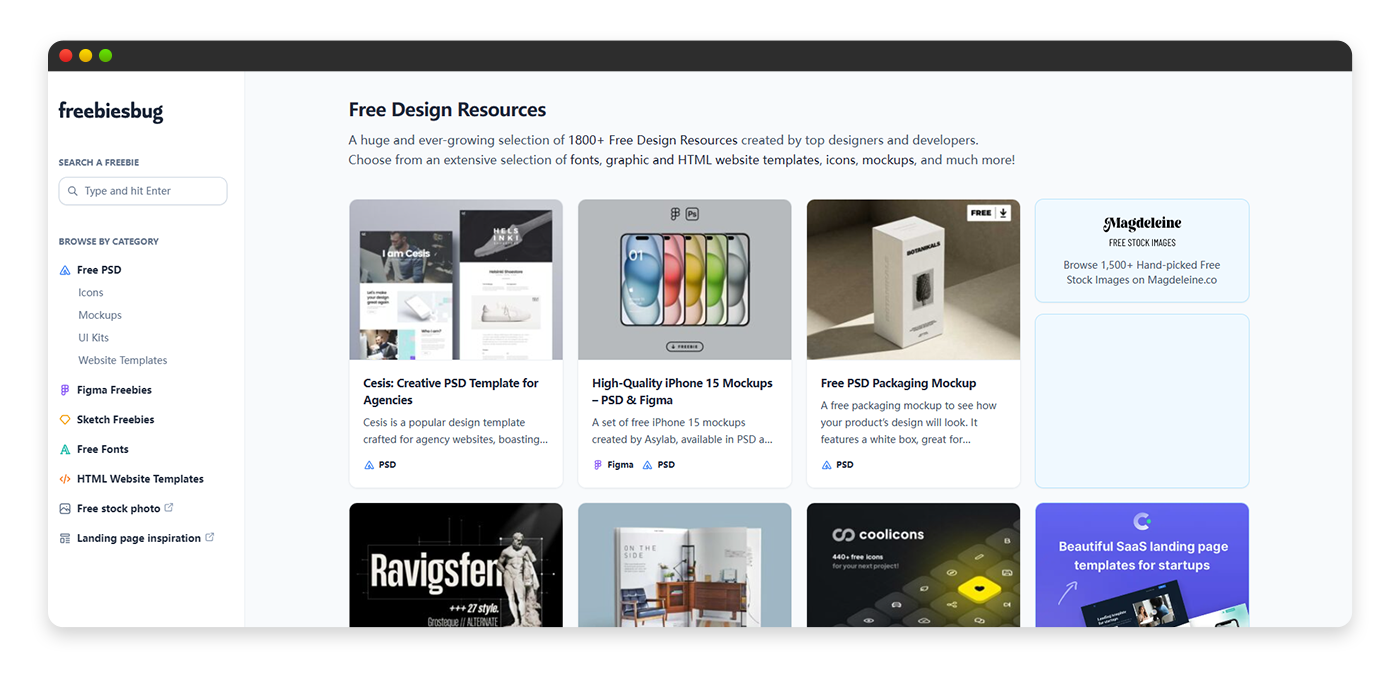This screenshot has width=1400, height=700.
Task: Select UI Kits in the sidebar
Action: point(94,338)
